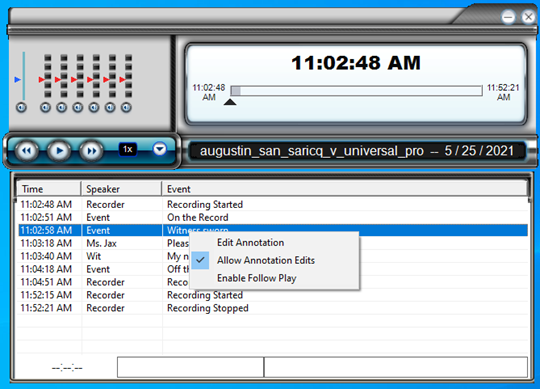Mute the third channel speaker icon
540x389 pixels.
(77, 108)
